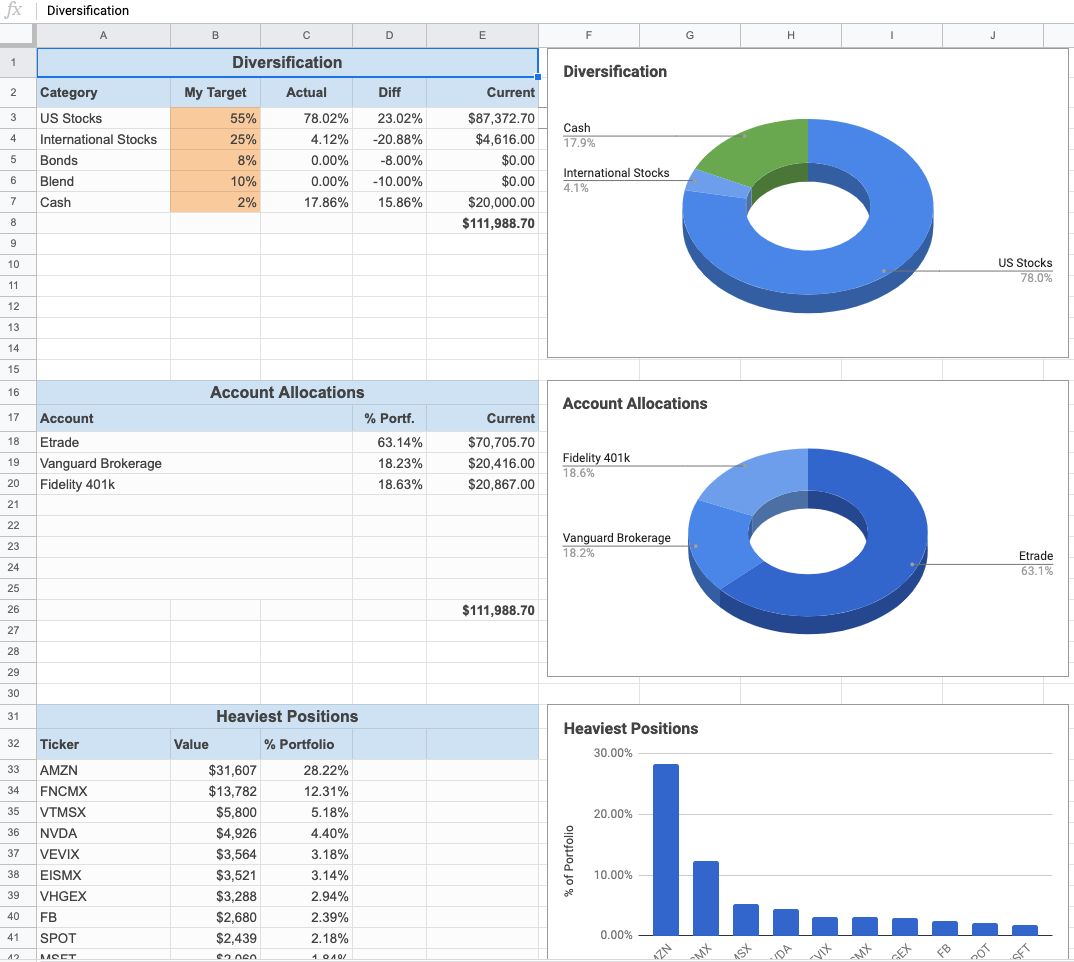Click the $87,372.70 current value cell
This screenshot has width=1074, height=962.
[x=482, y=119]
